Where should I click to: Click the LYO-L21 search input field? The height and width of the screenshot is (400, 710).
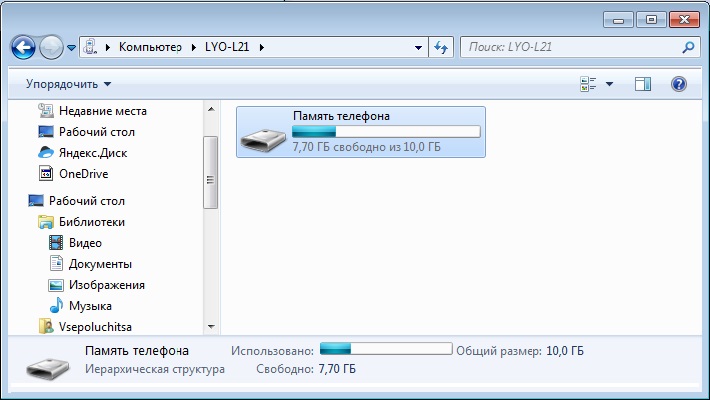573,47
